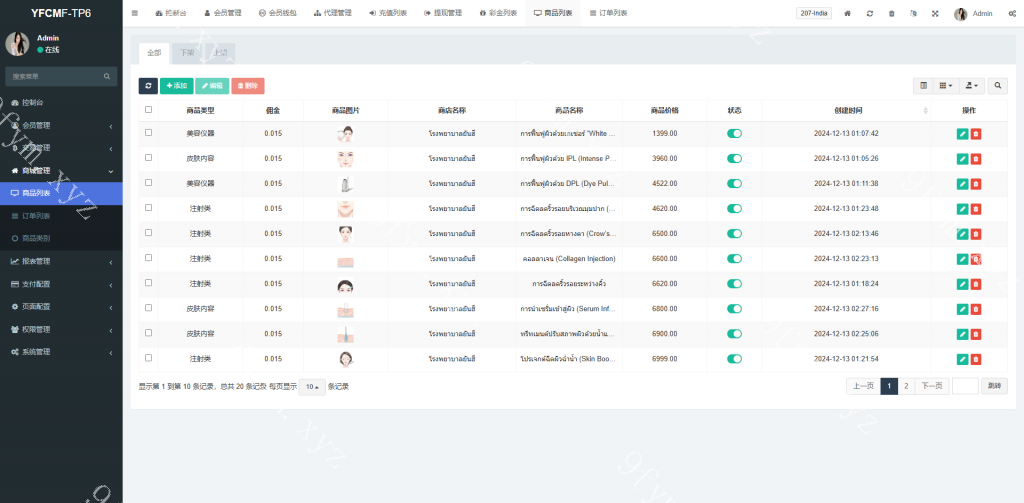Click the 207-India site selector button

point(814,13)
